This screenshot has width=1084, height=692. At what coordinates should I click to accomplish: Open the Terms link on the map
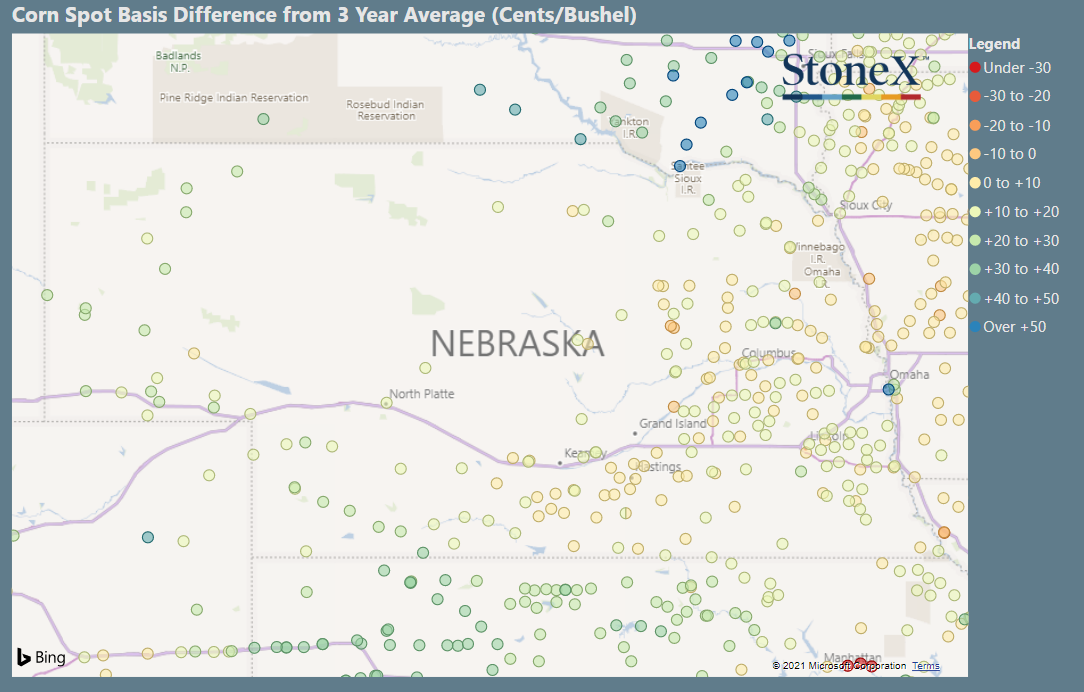[x=926, y=666]
